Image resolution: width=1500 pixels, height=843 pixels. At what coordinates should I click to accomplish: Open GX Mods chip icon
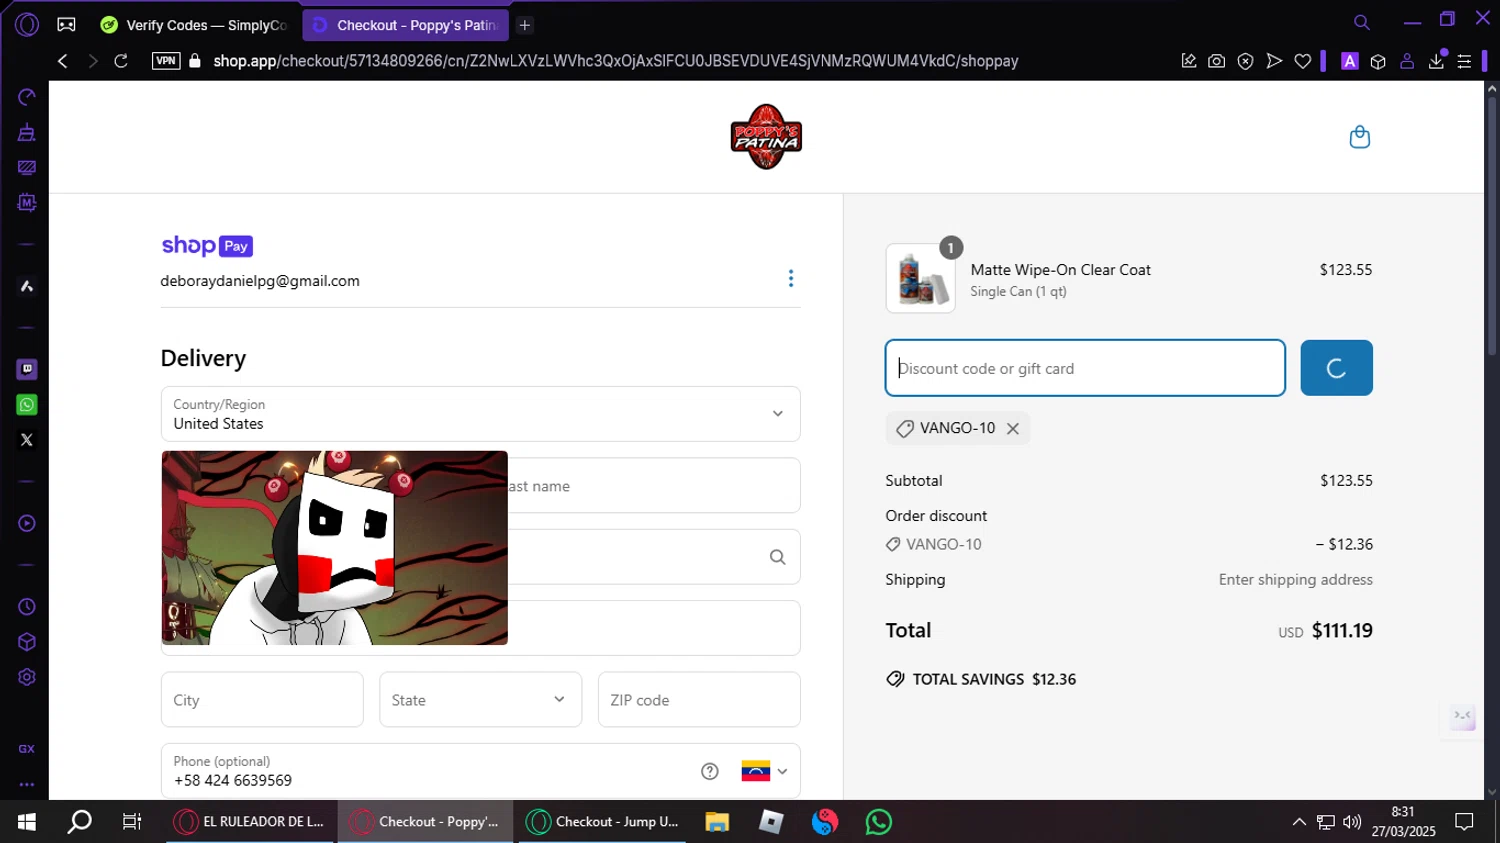tap(27, 202)
